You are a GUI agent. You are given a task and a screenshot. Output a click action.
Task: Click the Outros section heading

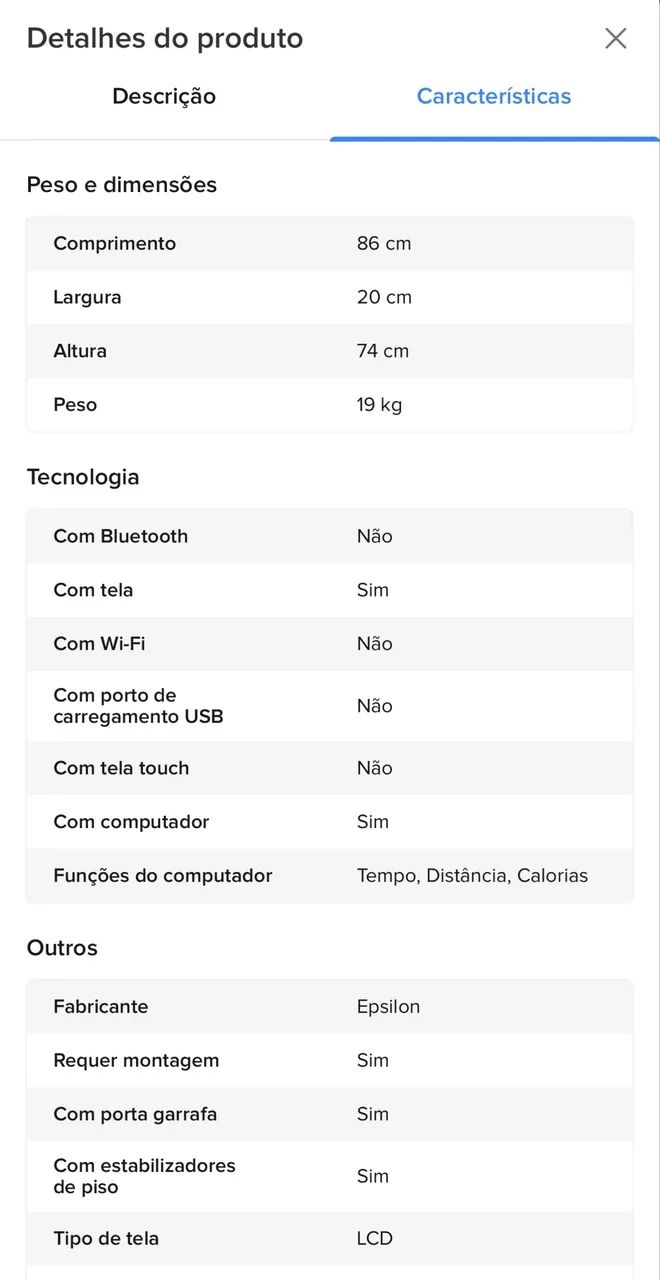click(62, 948)
